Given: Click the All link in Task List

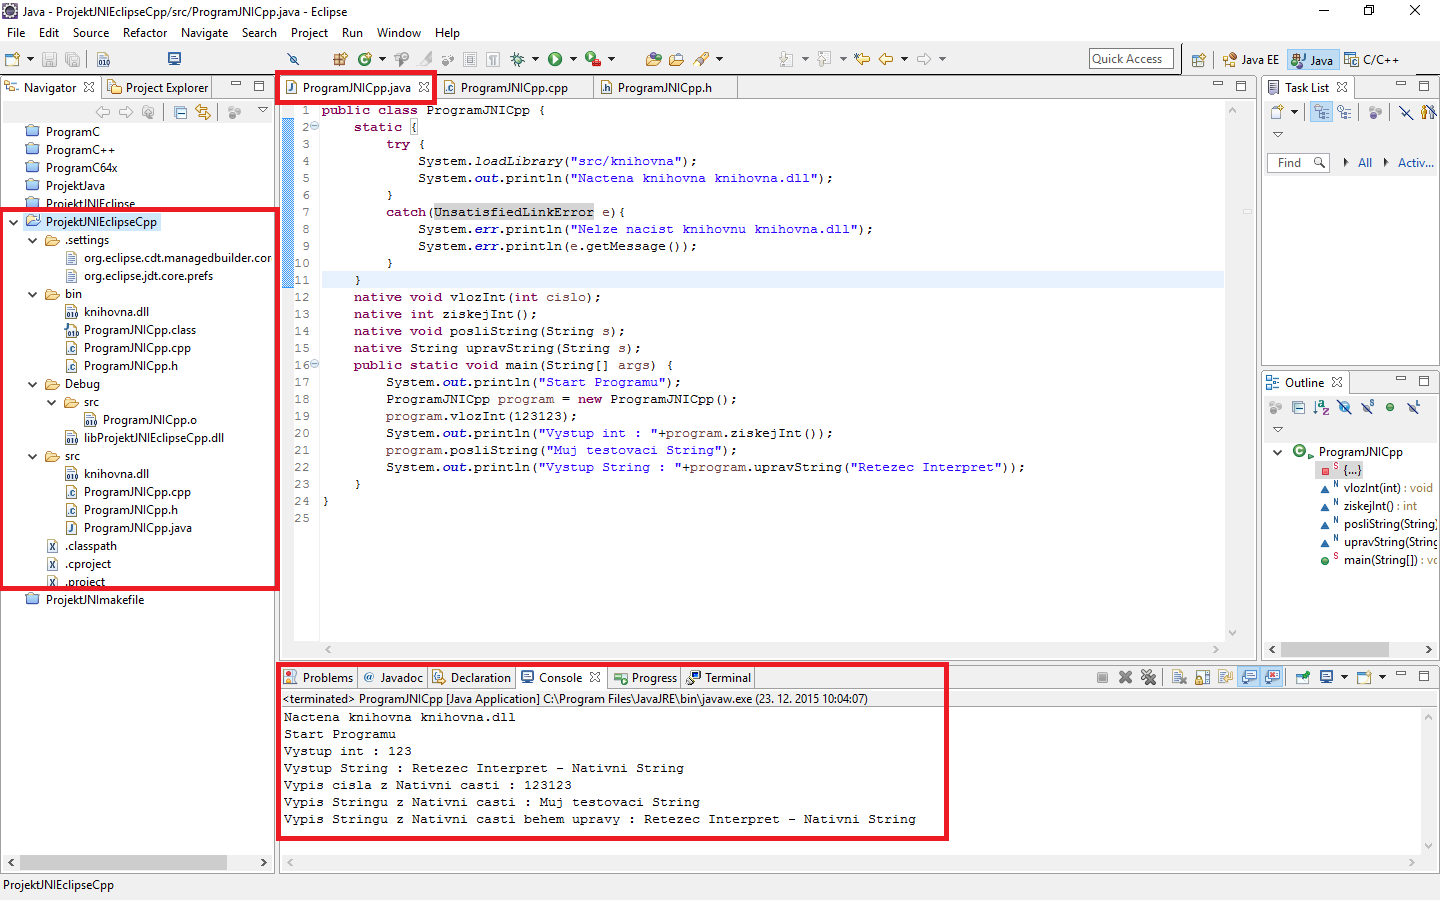Looking at the screenshot, I should click(1365, 161).
